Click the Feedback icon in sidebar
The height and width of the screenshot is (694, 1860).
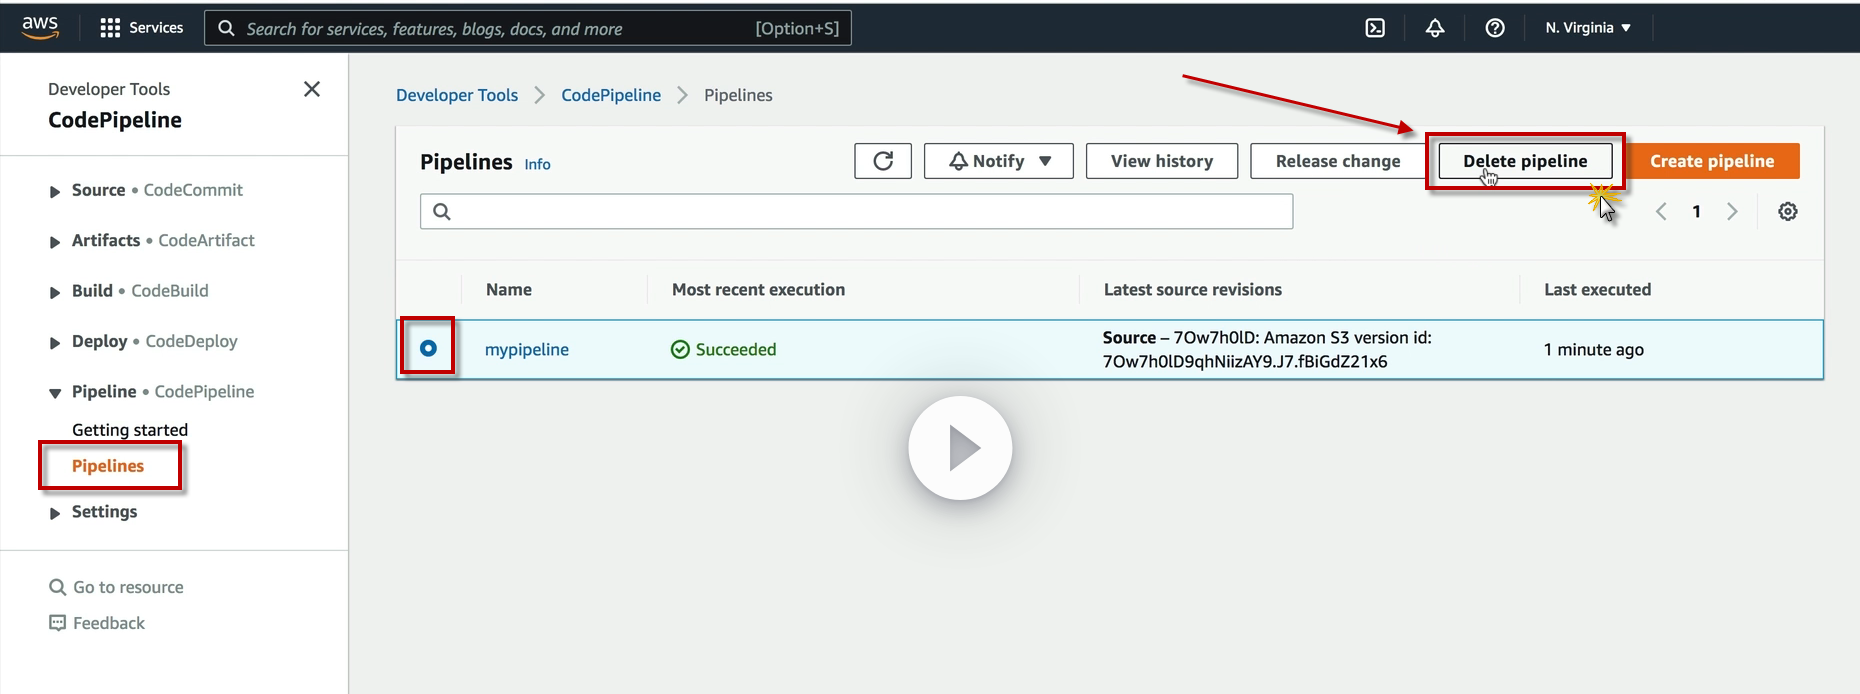click(x=58, y=623)
